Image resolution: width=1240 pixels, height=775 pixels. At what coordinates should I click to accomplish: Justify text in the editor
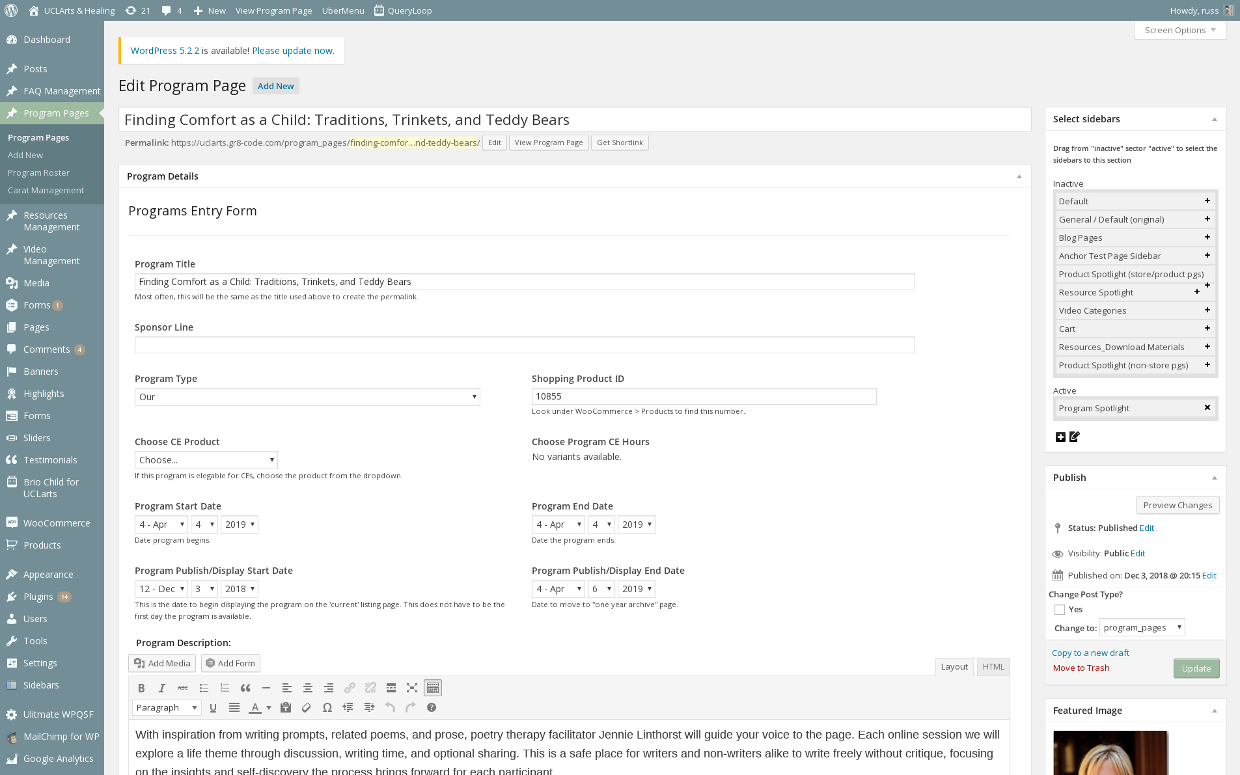234,708
